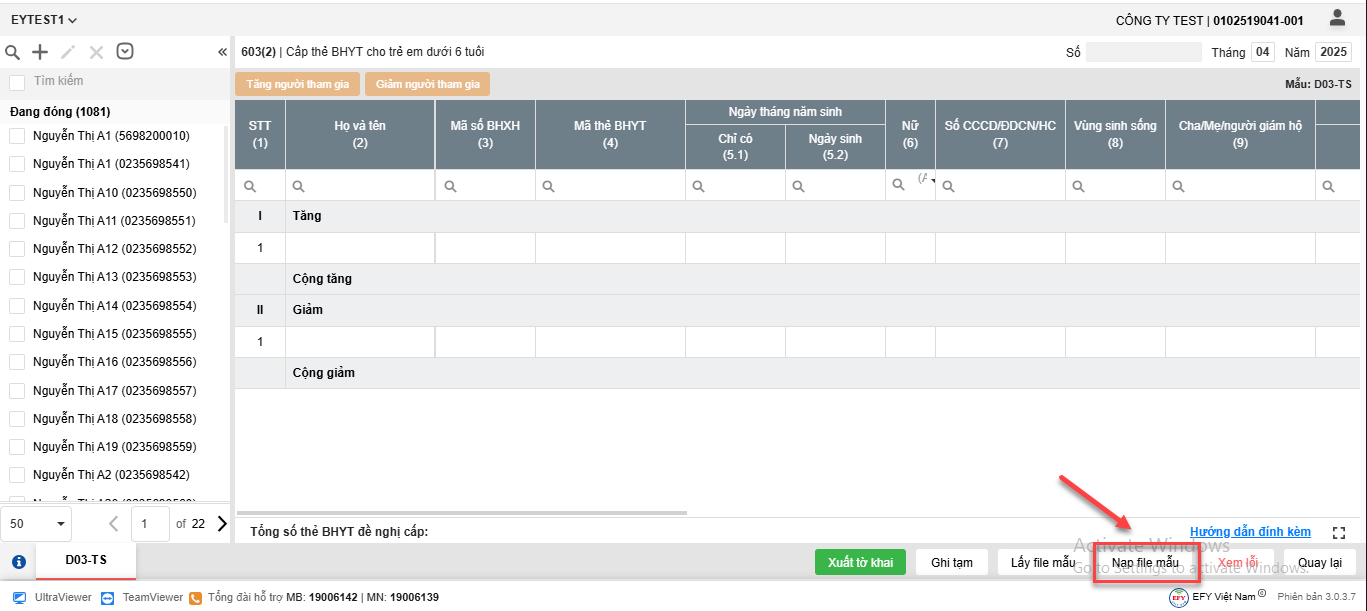Go to next page of employee list

(222, 523)
